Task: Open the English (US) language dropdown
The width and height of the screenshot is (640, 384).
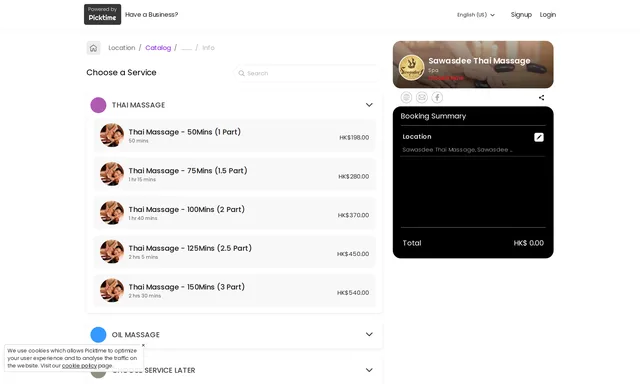Action: (x=476, y=15)
